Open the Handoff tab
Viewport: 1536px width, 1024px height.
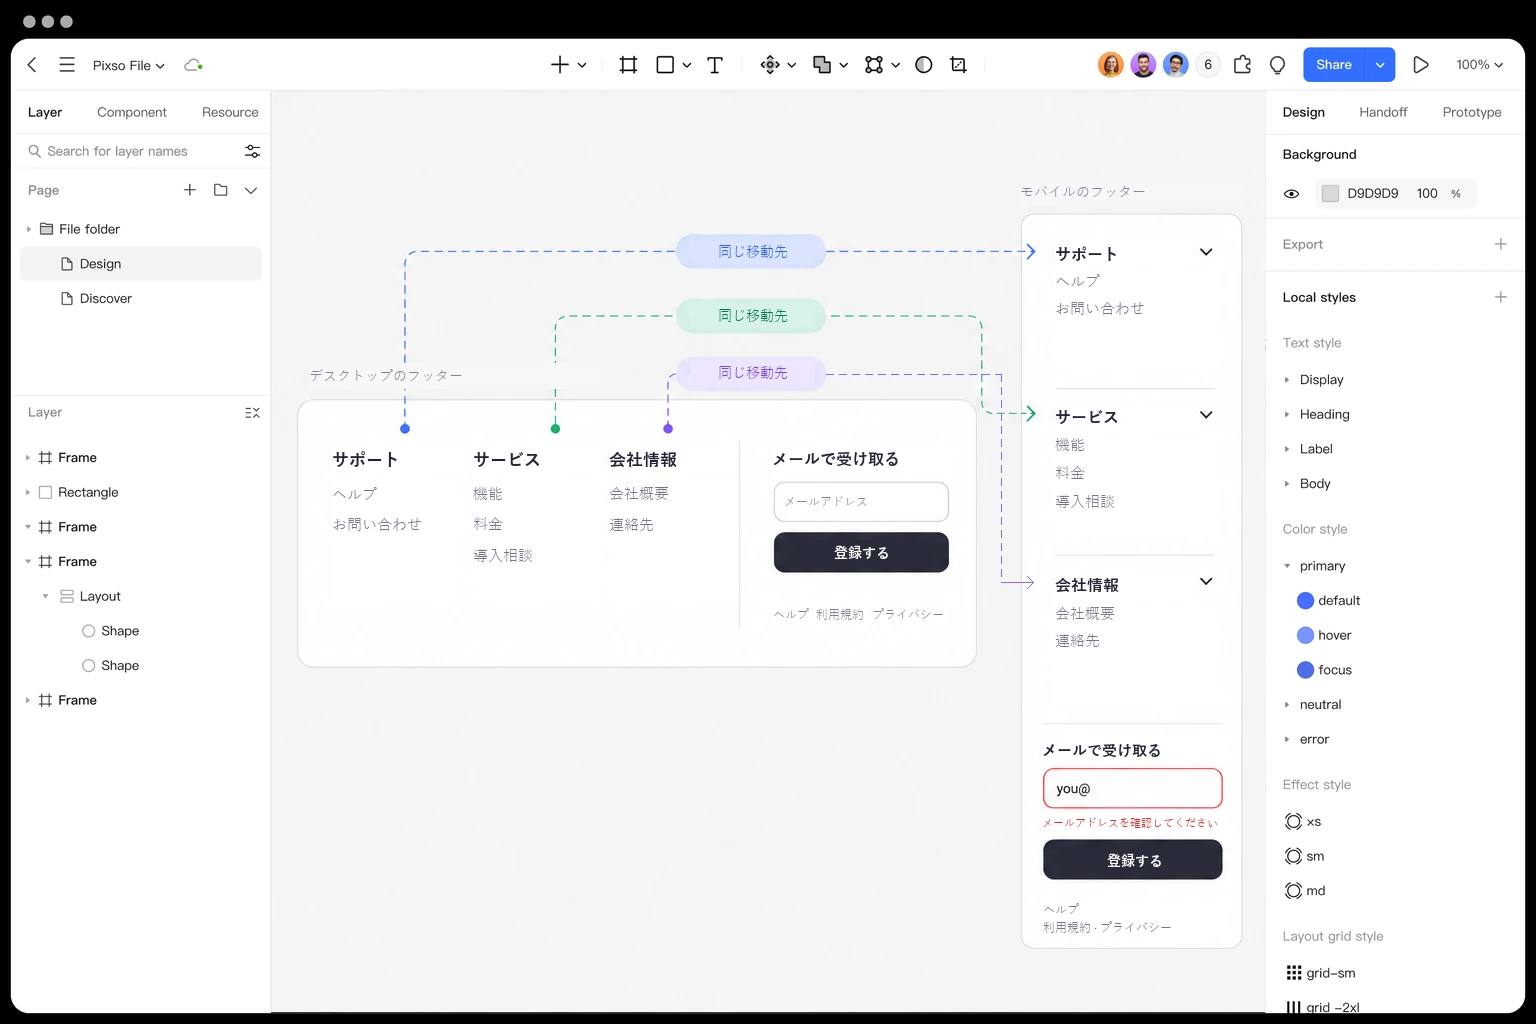[x=1383, y=112]
